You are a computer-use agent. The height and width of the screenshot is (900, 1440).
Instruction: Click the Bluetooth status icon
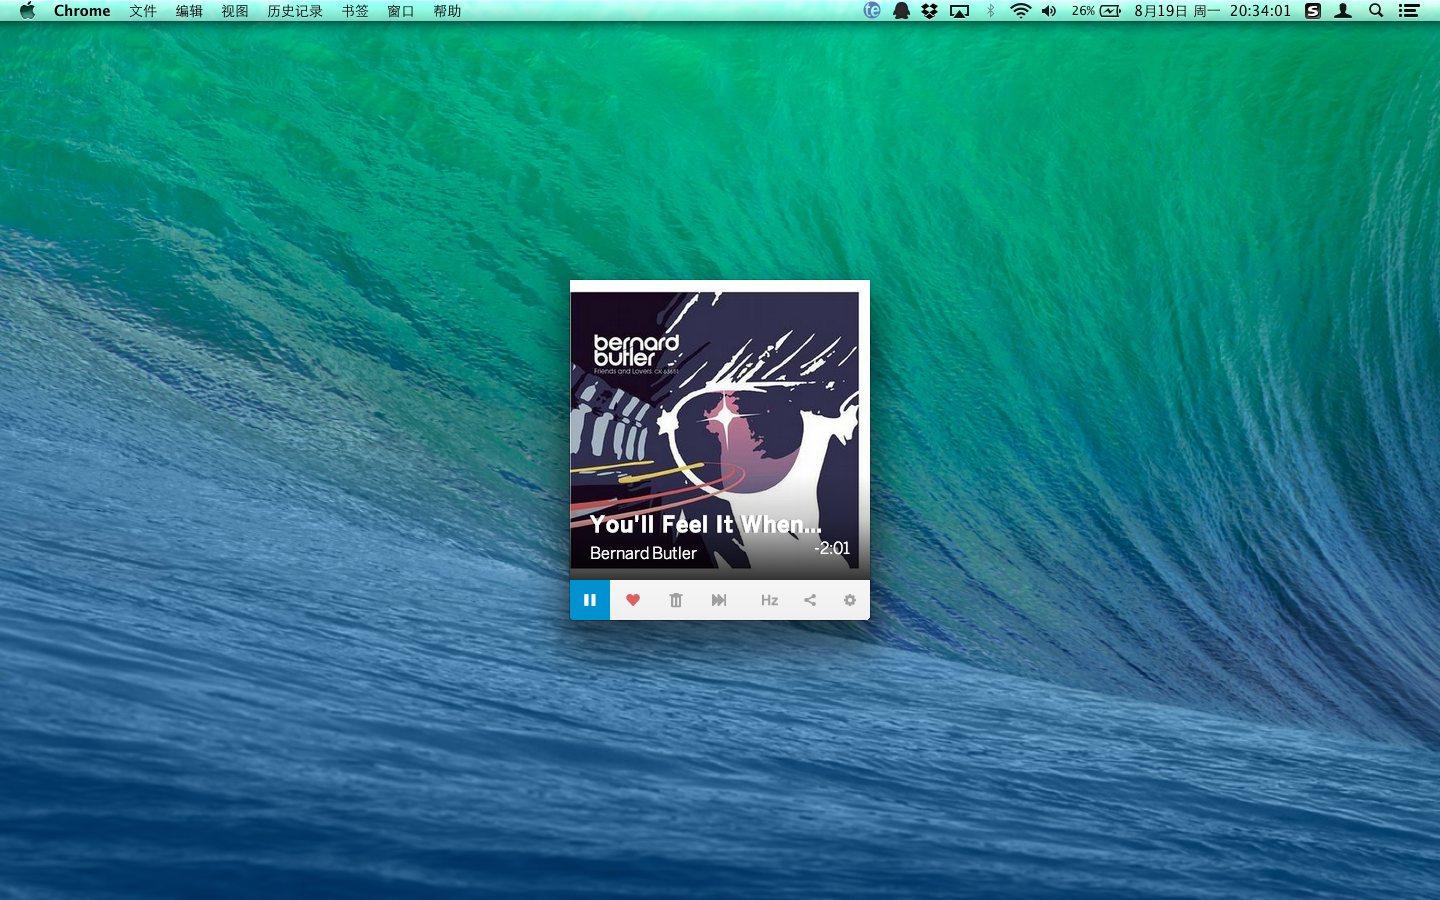click(990, 11)
